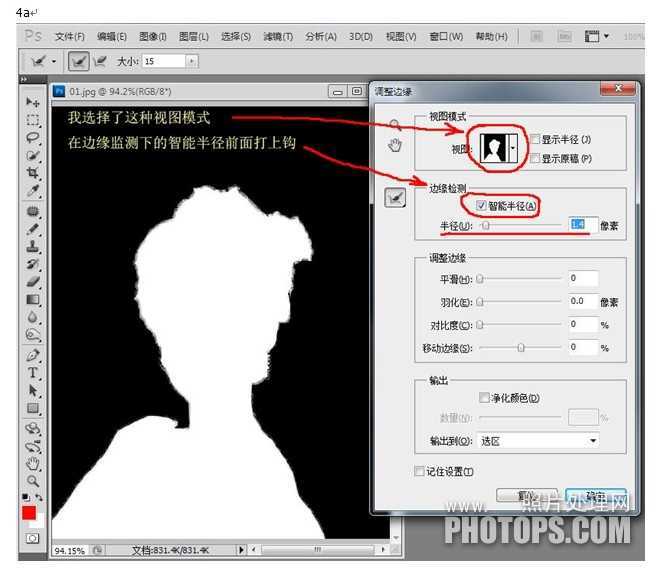
Task: Click 确定 OK button in dialog
Action: coord(596,496)
